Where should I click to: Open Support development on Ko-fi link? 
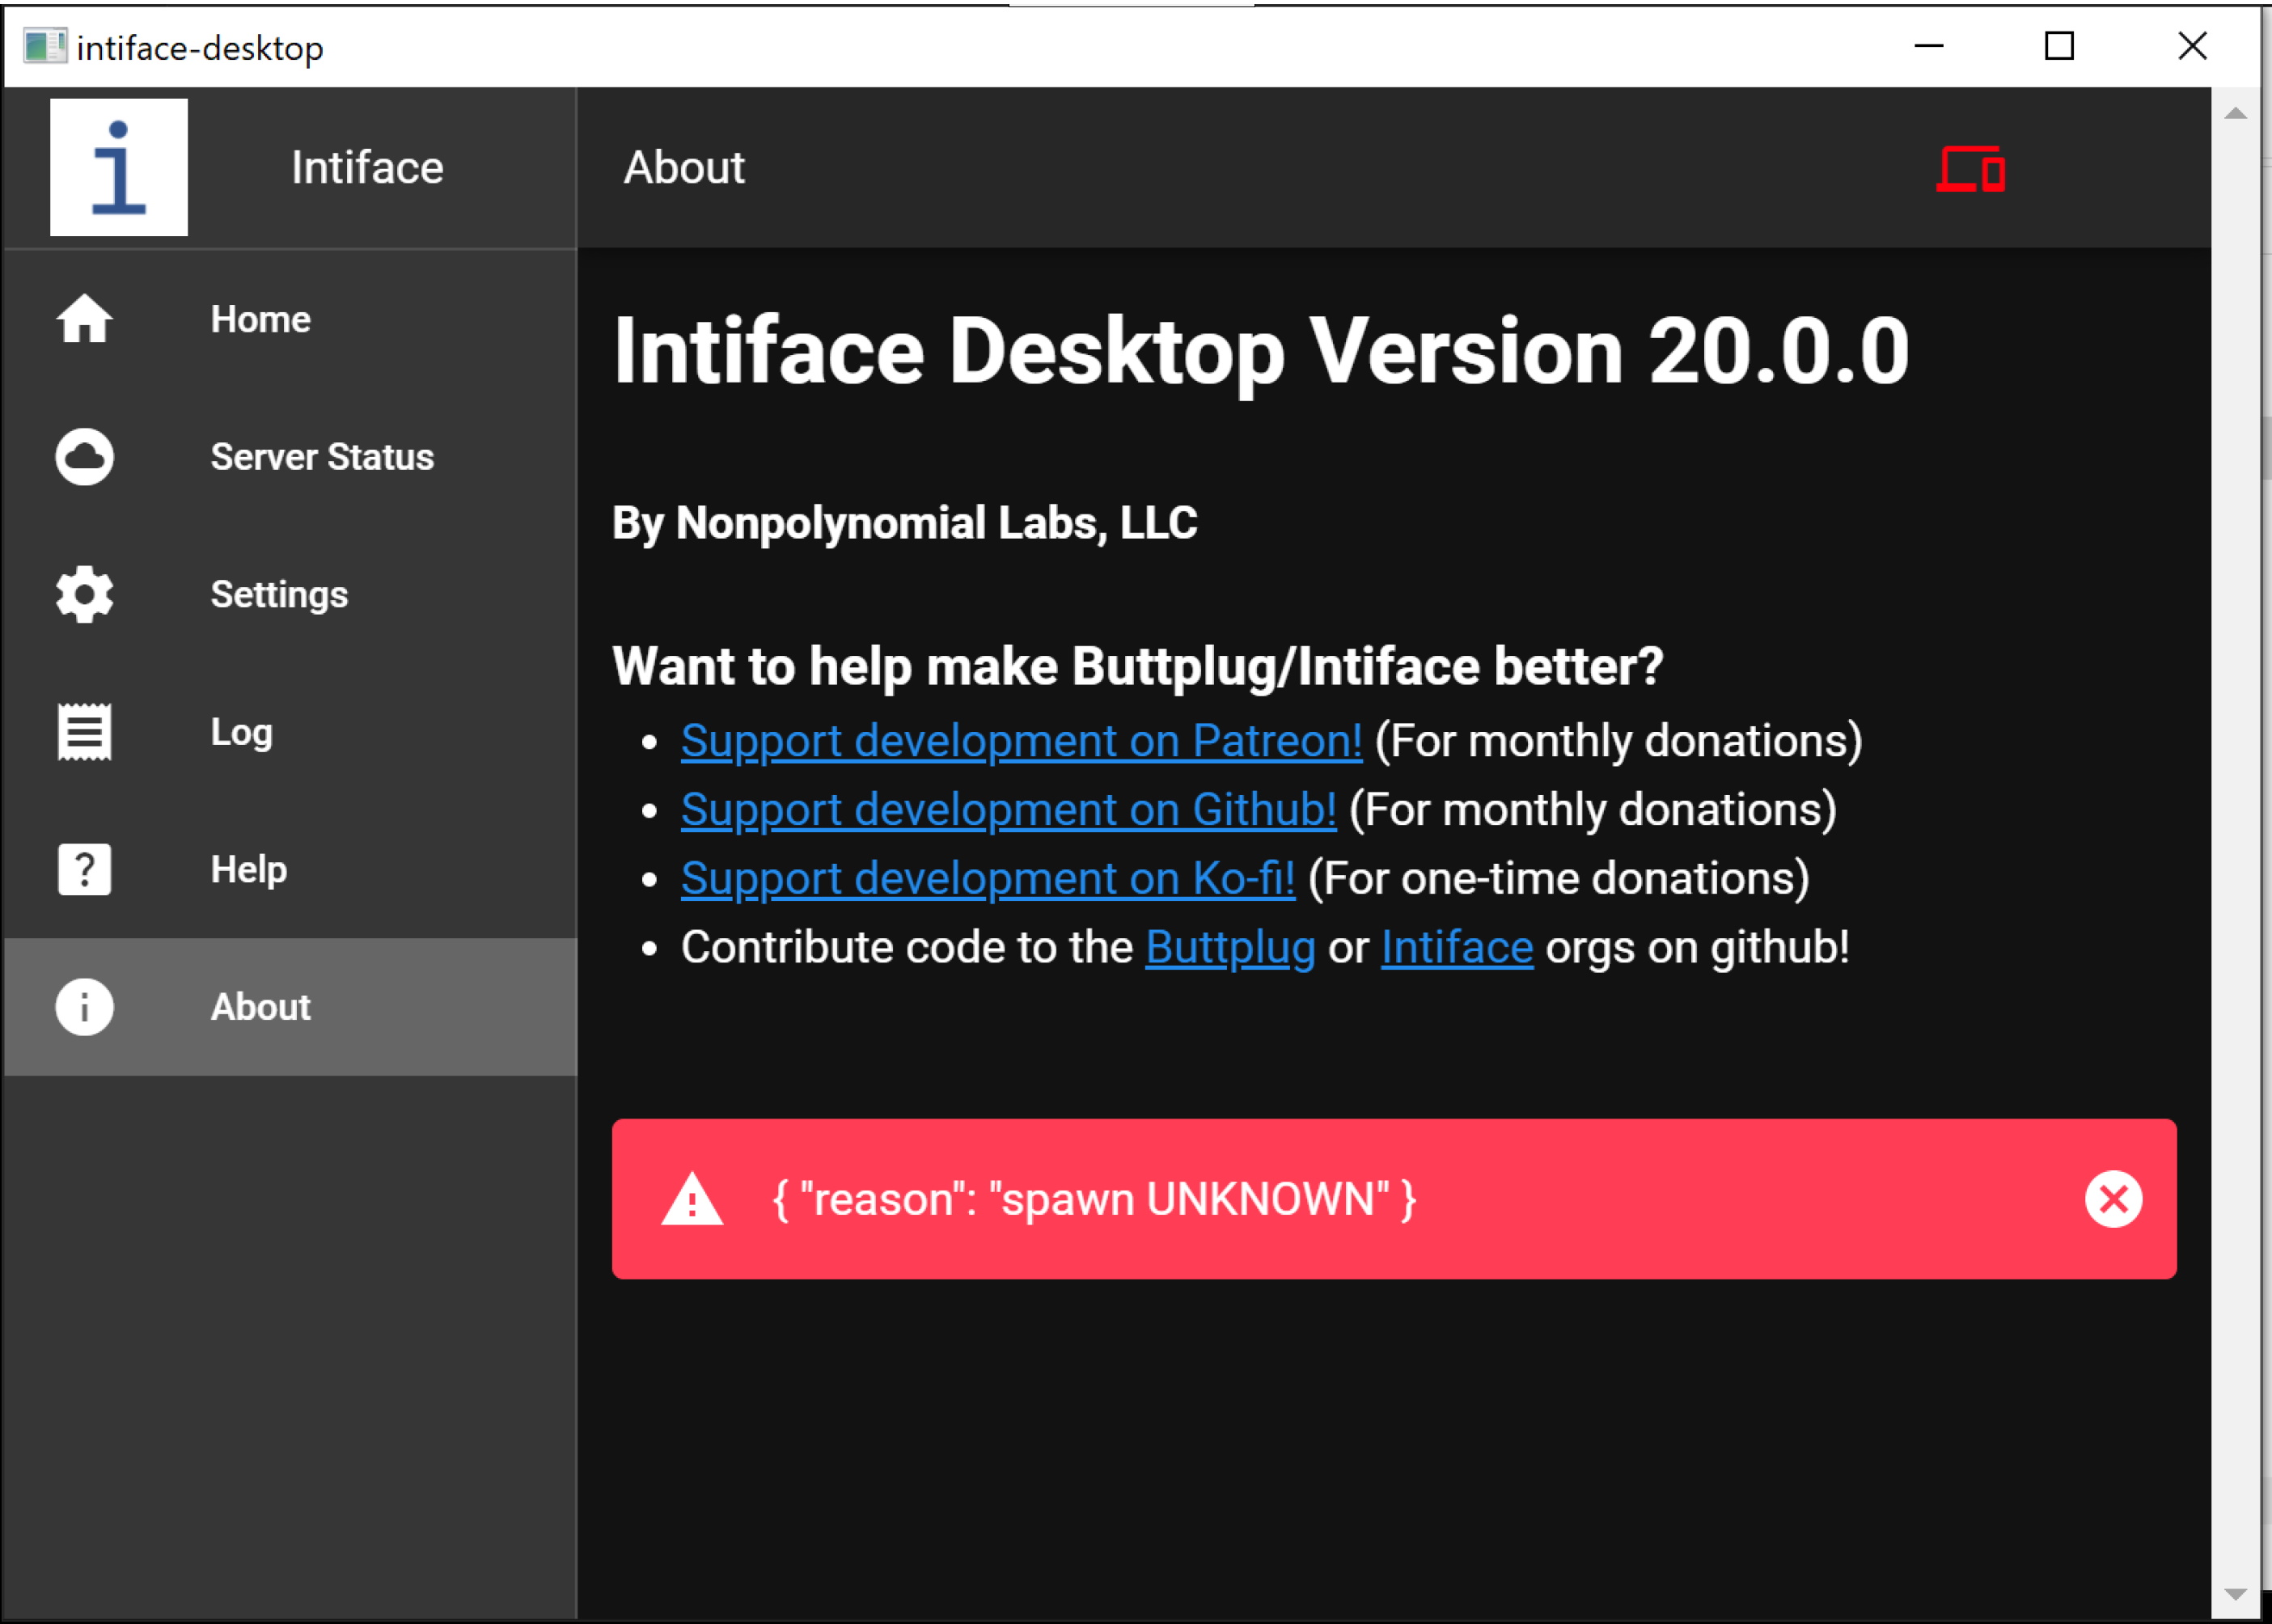coord(987,879)
